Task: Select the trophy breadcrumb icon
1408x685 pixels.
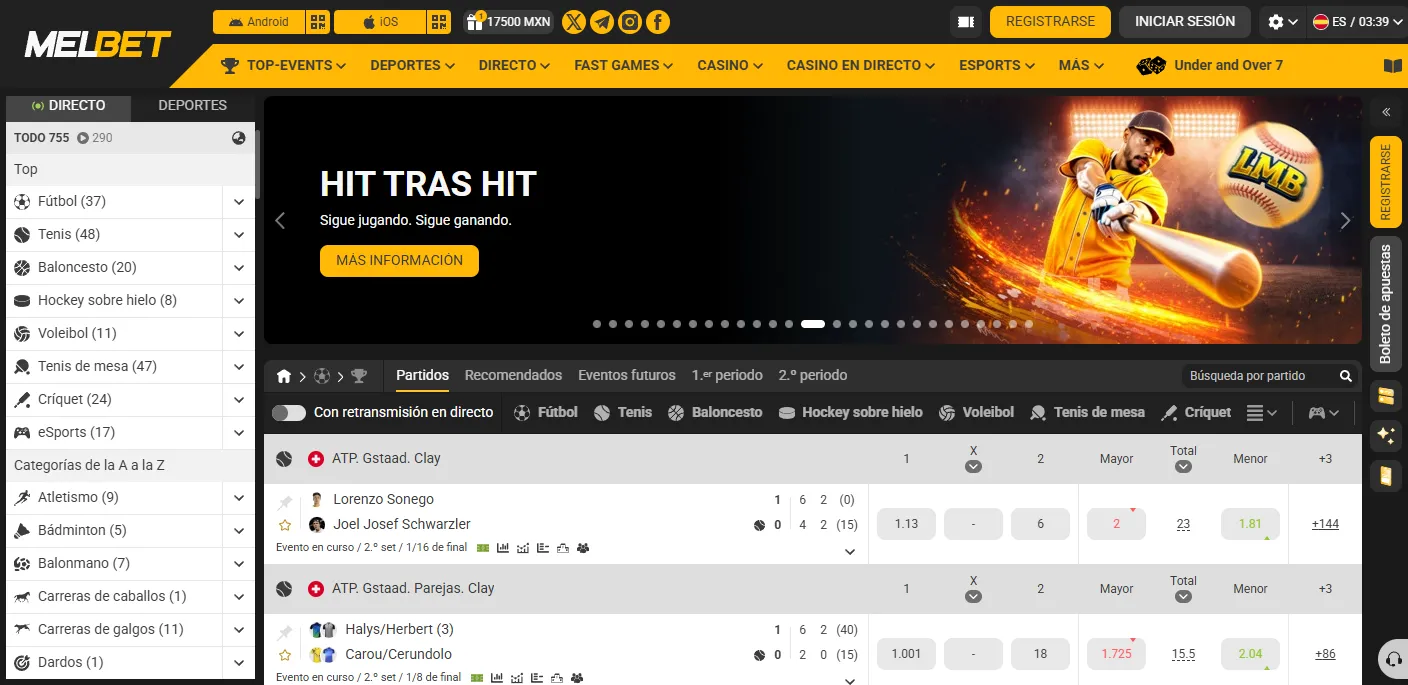Action: click(x=359, y=376)
